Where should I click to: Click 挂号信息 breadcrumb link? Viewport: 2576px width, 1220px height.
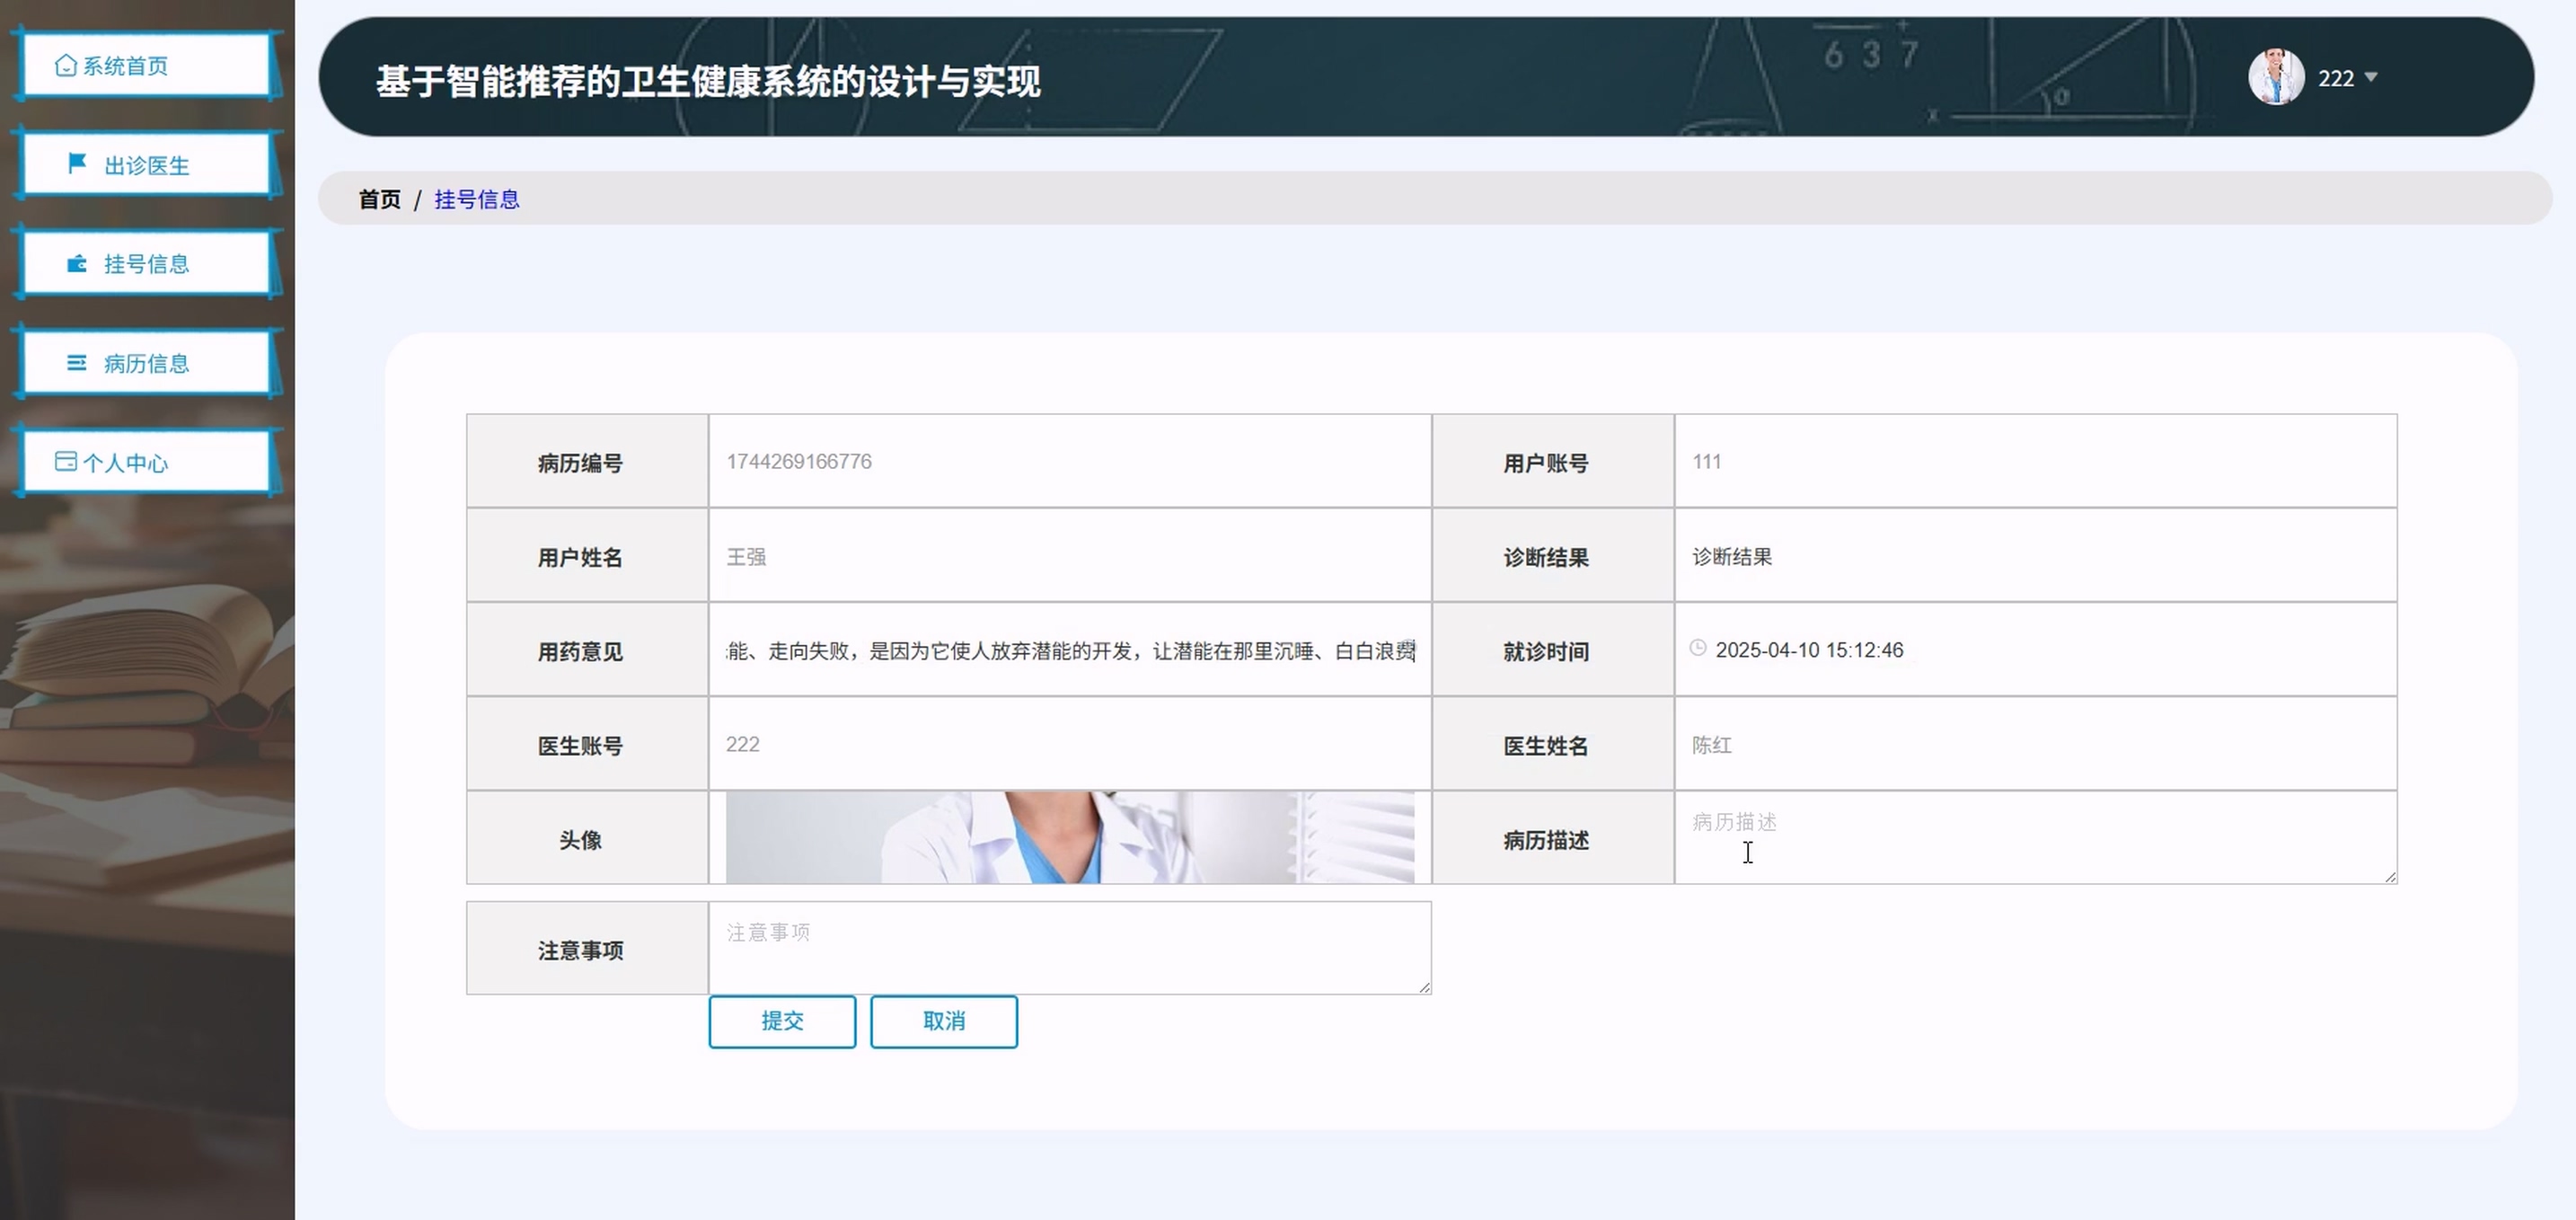click(477, 199)
